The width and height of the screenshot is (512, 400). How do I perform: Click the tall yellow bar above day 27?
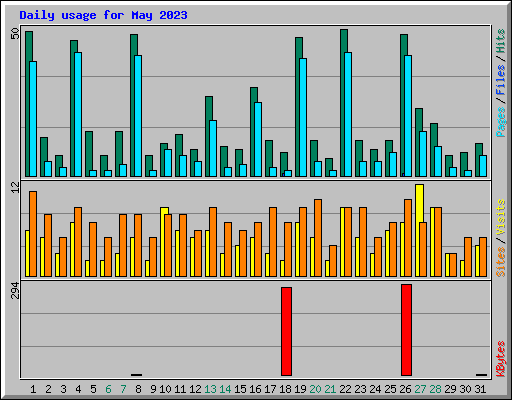click(419, 203)
